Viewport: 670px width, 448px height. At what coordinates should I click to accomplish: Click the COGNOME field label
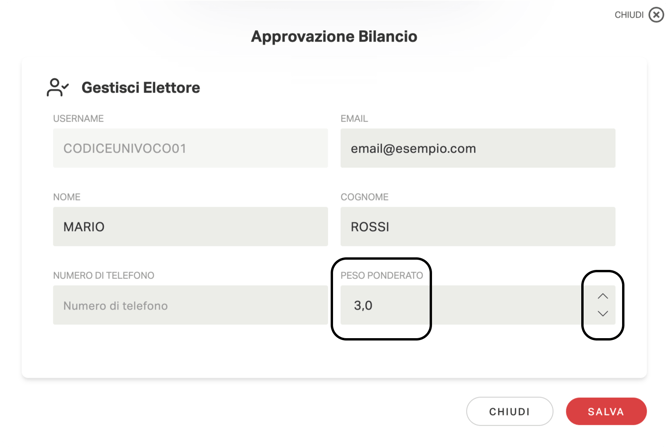[x=364, y=197]
